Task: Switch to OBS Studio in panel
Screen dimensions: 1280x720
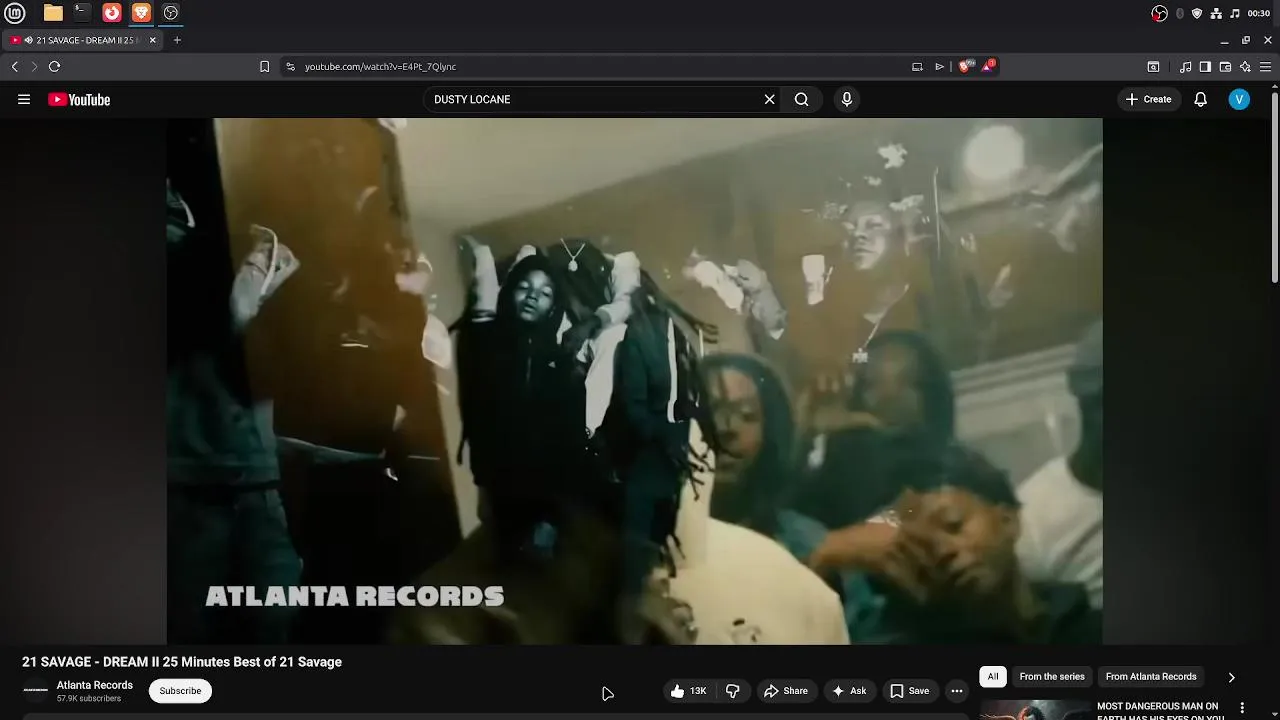Action: point(171,13)
